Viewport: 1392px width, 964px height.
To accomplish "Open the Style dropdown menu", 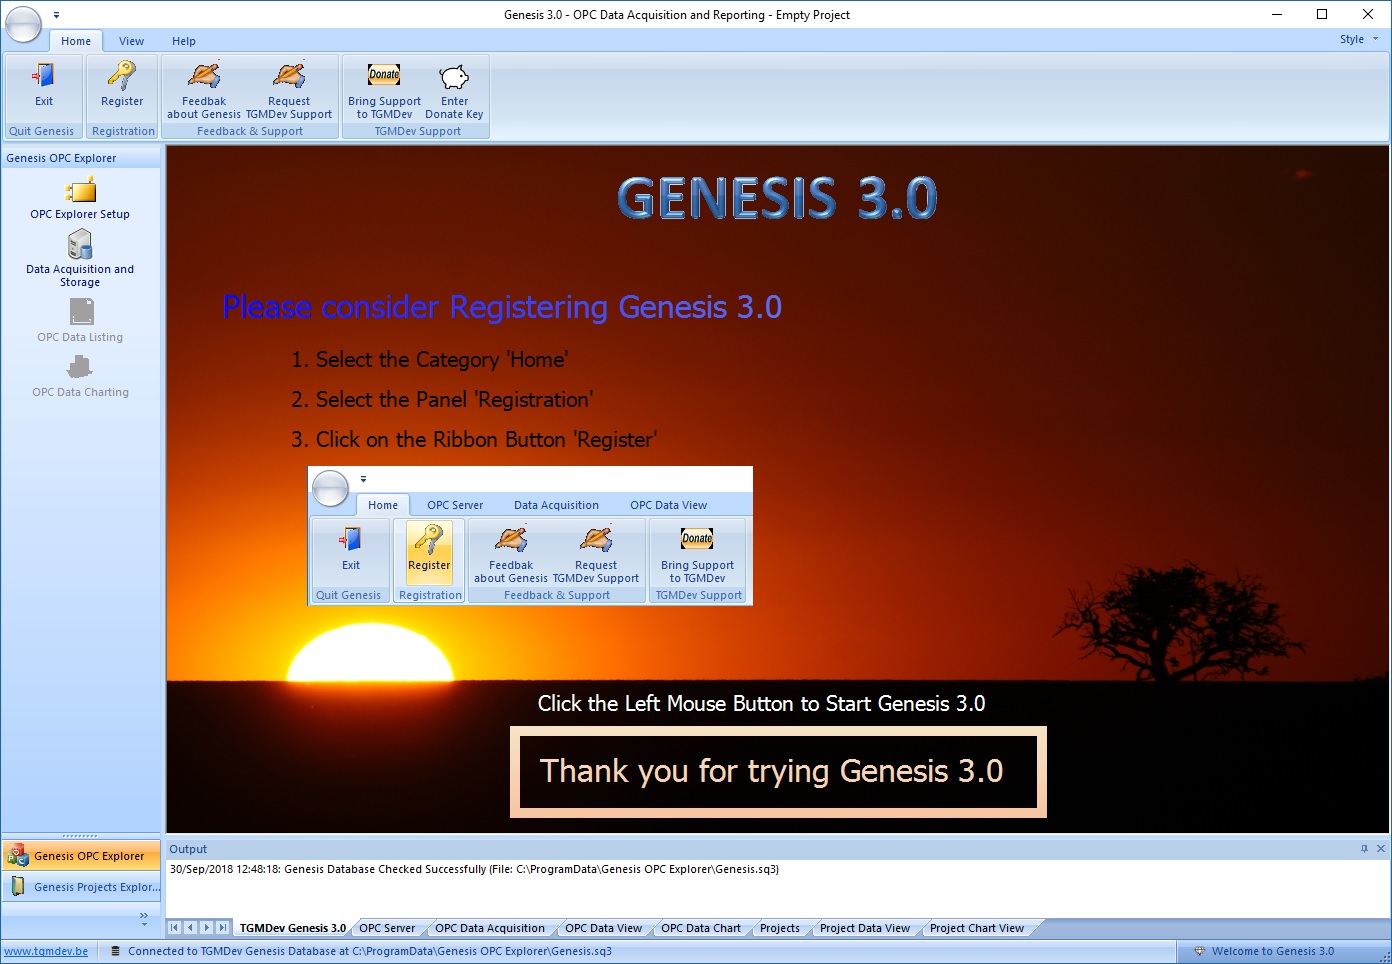I will click(1359, 40).
